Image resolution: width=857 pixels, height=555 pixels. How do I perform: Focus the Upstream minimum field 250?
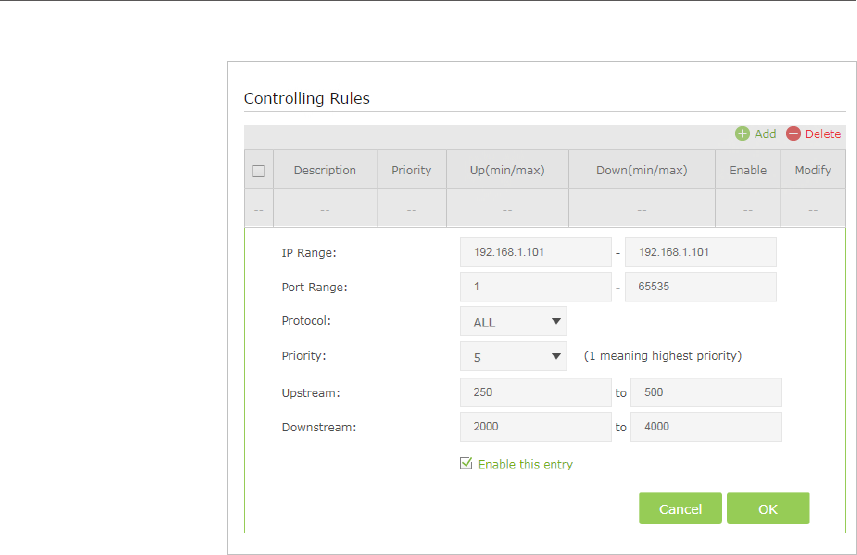pos(535,392)
